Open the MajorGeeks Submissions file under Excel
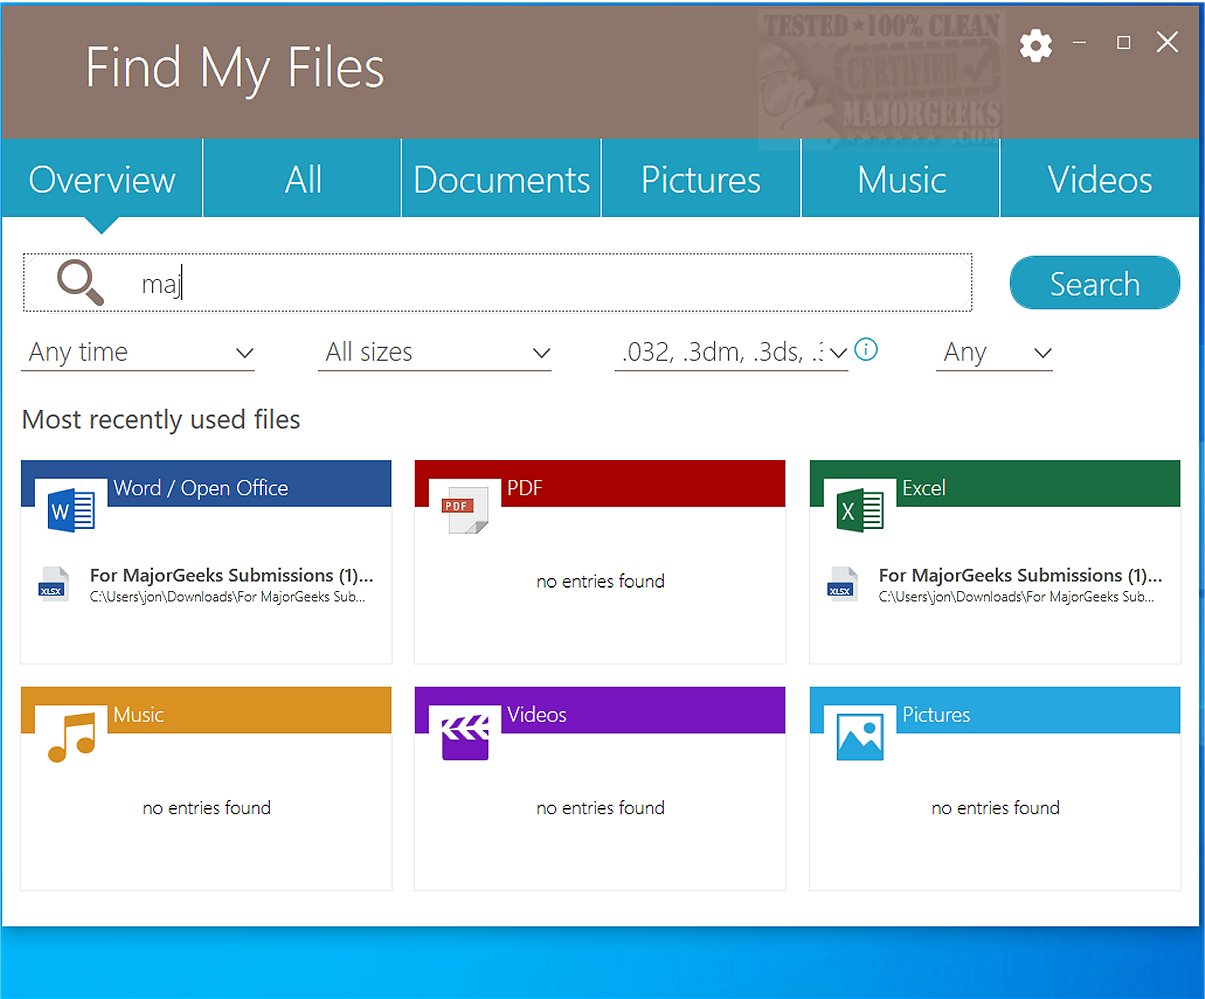Screen dimensions: 1205x999 click(1019, 584)
